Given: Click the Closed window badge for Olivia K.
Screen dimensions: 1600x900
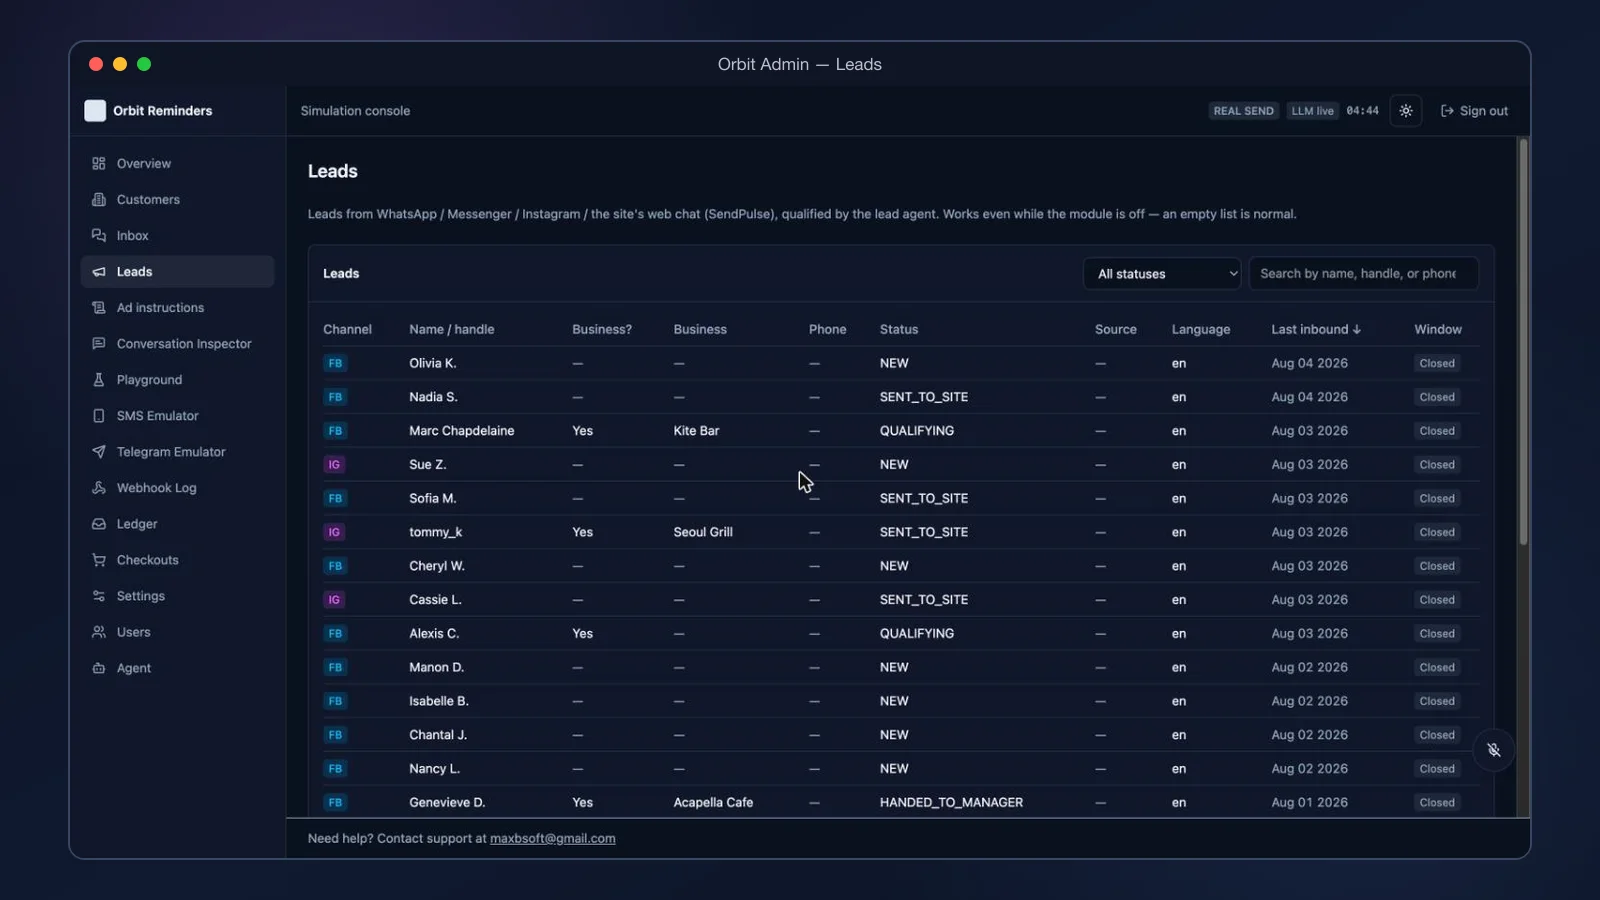Looking at the screenshot, I should pos(1437,363).
